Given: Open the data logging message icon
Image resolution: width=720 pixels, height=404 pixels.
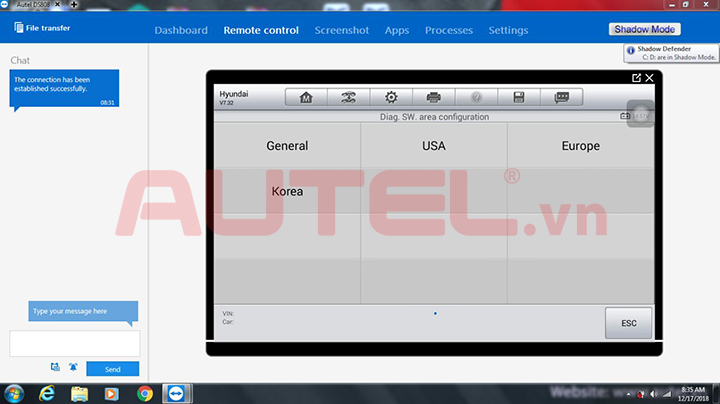Looking at the screenshot, I should pos(562,97).
